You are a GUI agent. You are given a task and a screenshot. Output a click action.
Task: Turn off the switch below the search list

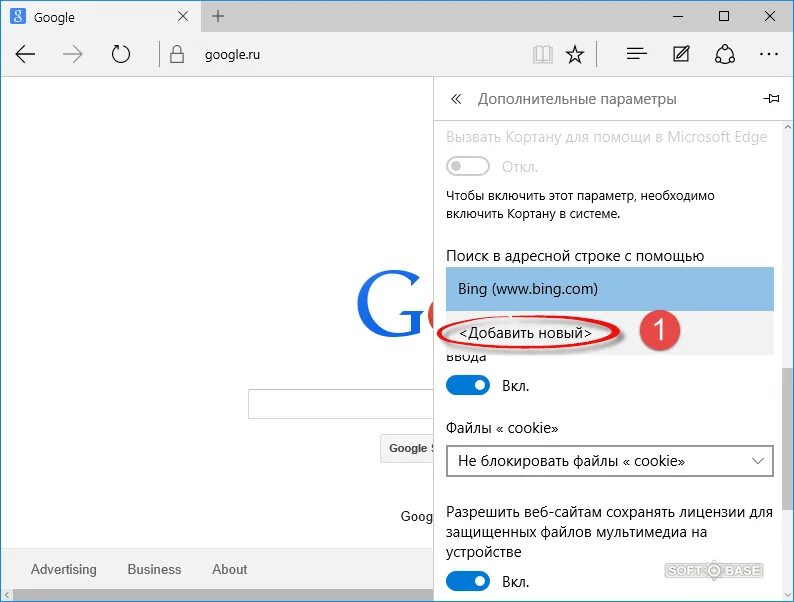(467, 385)
